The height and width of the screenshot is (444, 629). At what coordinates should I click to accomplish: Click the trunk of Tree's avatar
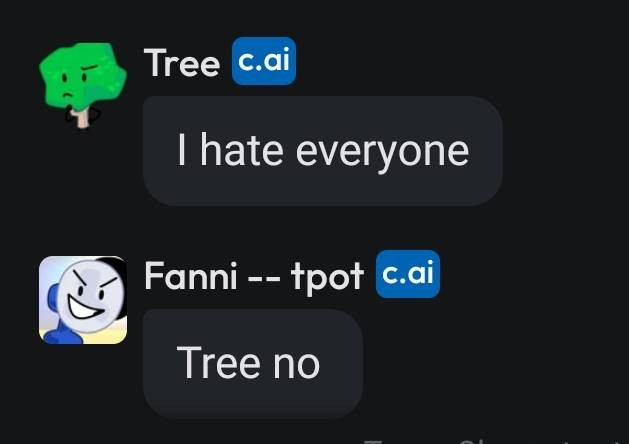(83, 118)
